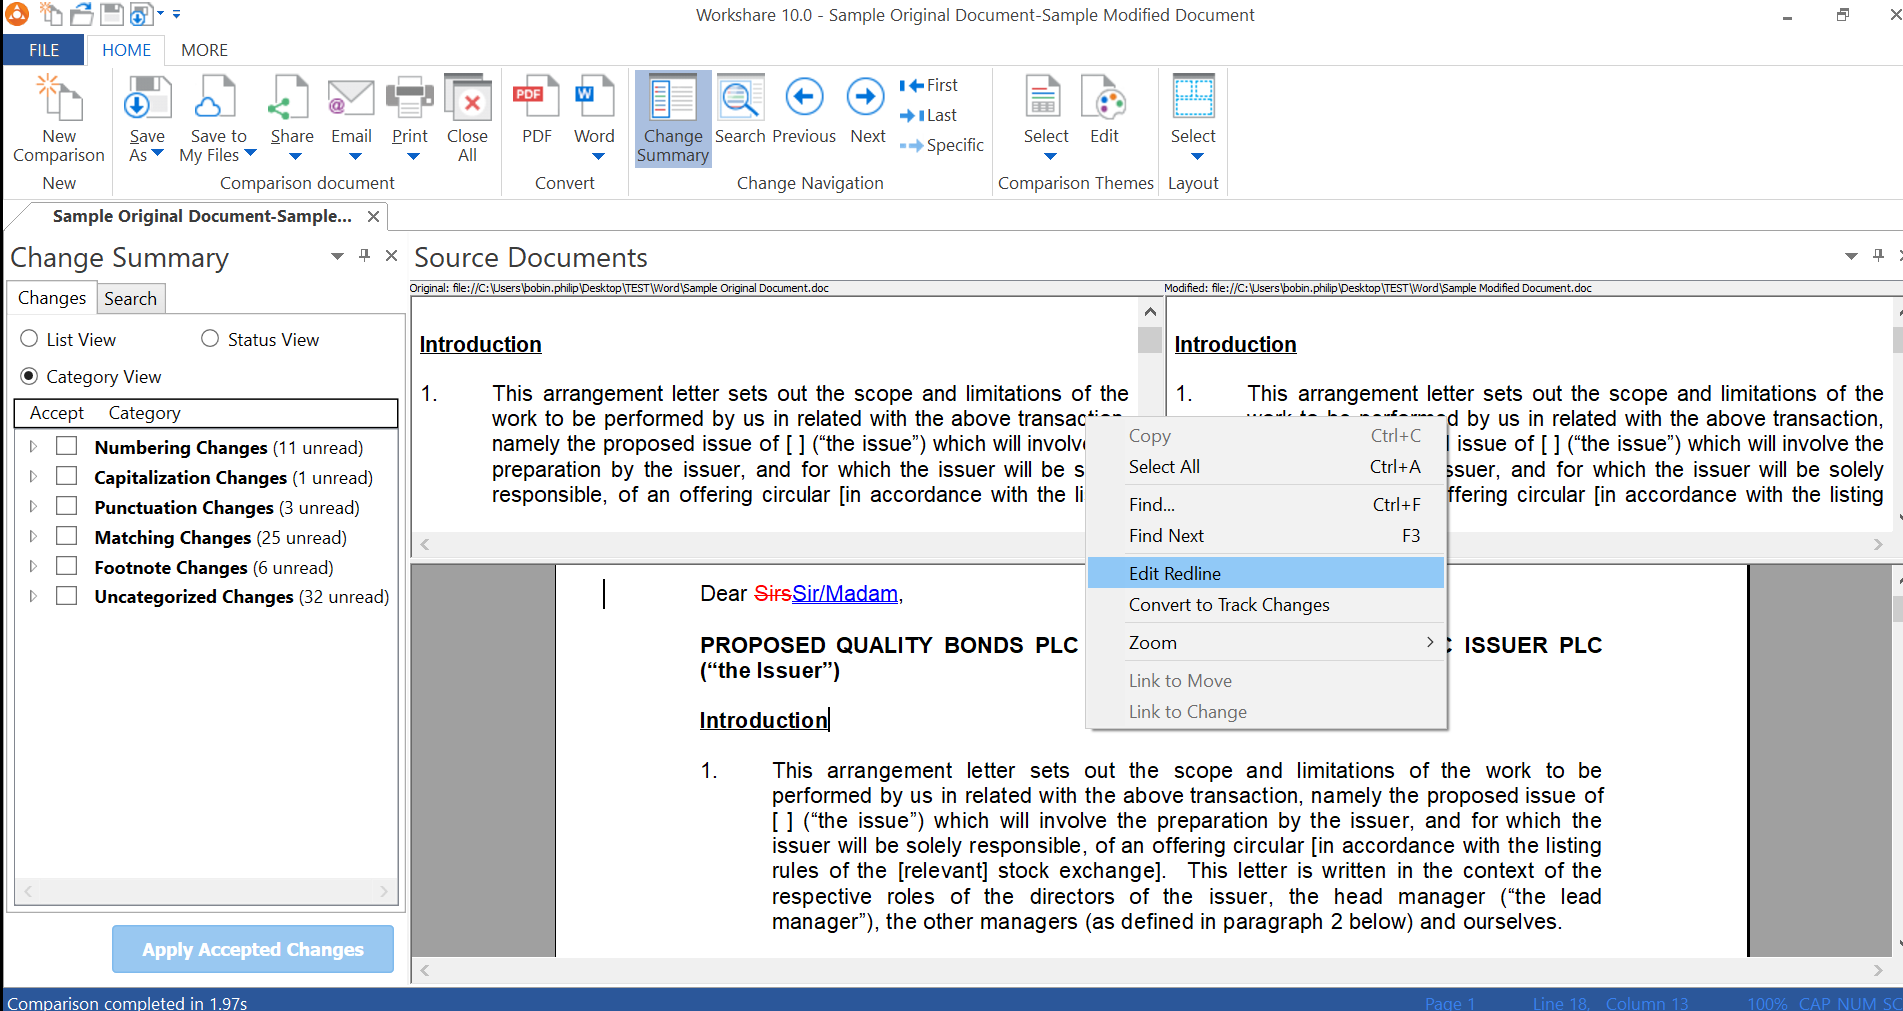Click the save disk icon in quick access toolbar
Viewport: 1903px width, 1011px height.
(x=112, y=14)
